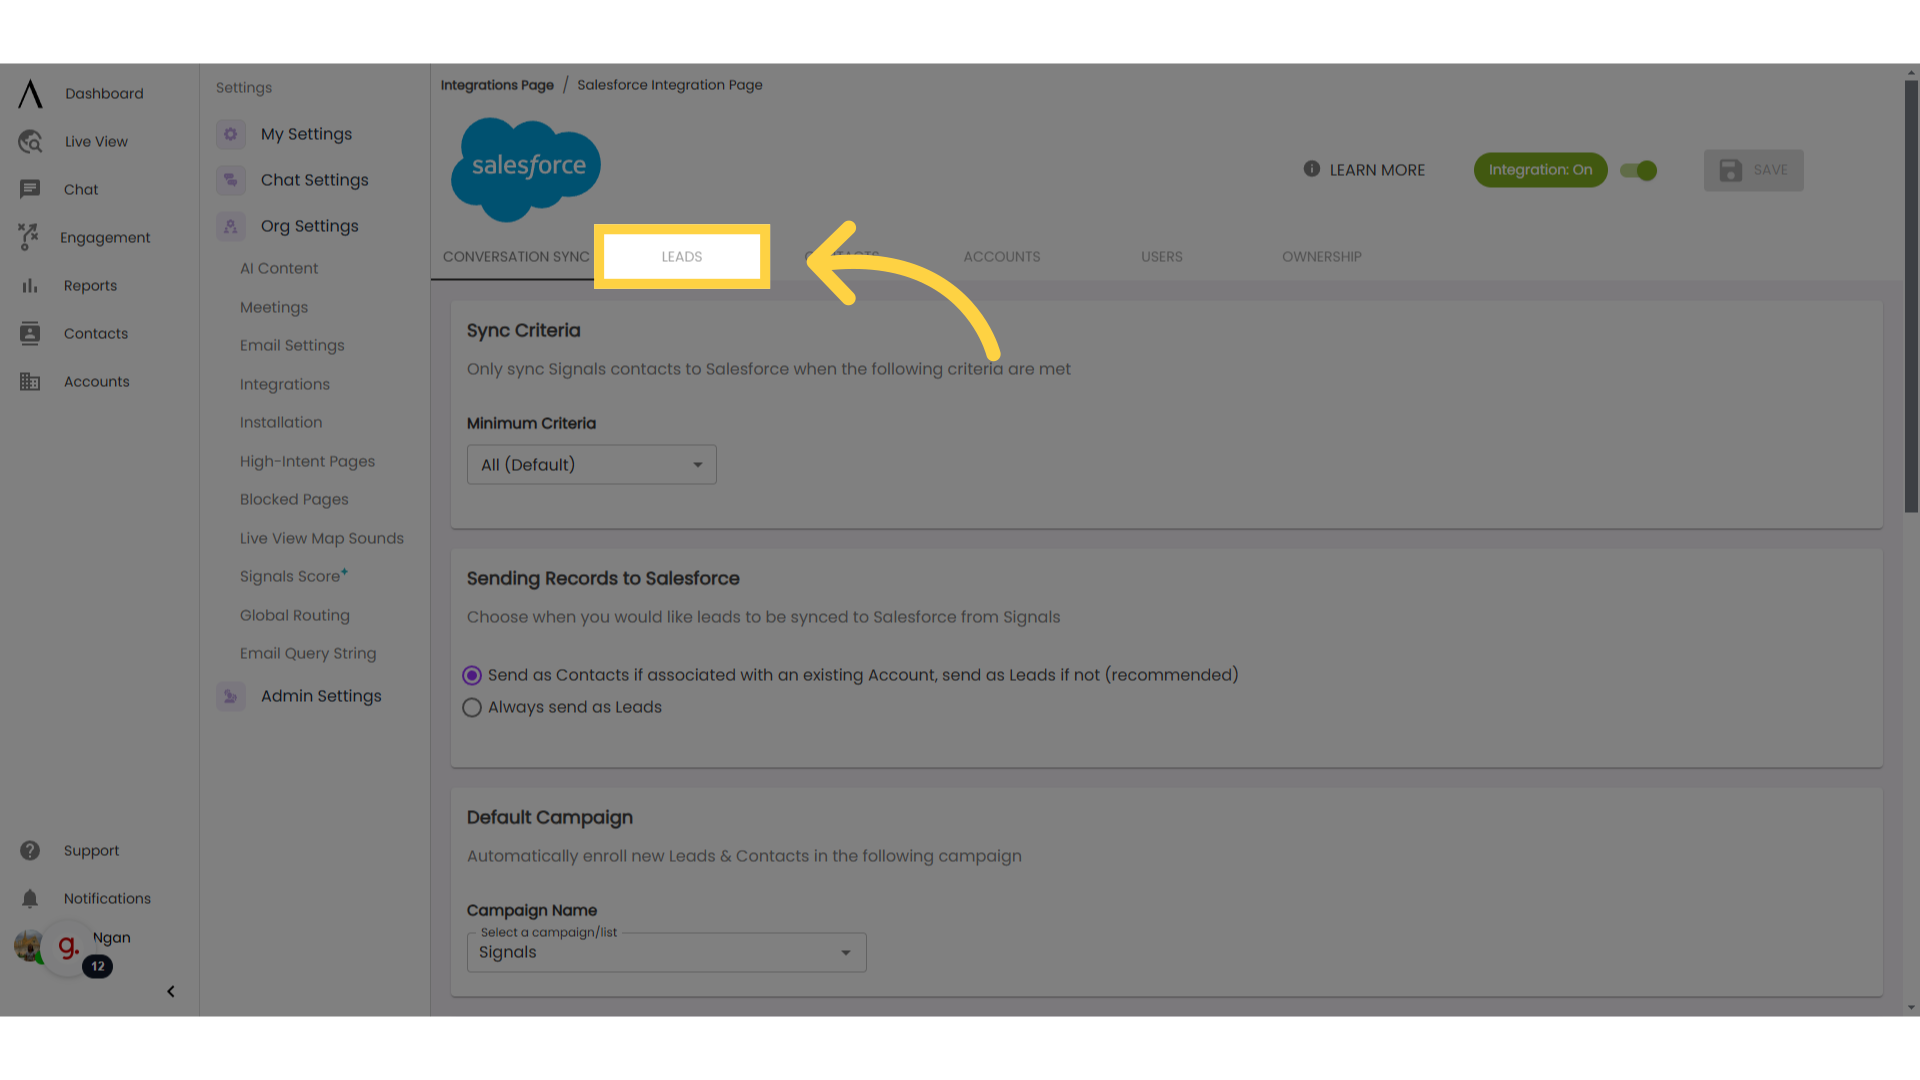The height and width of the screenshot is (1080, 1920).
Task: Click the page vertical scrollbar thumb
Action: (x=1911, y=296)
